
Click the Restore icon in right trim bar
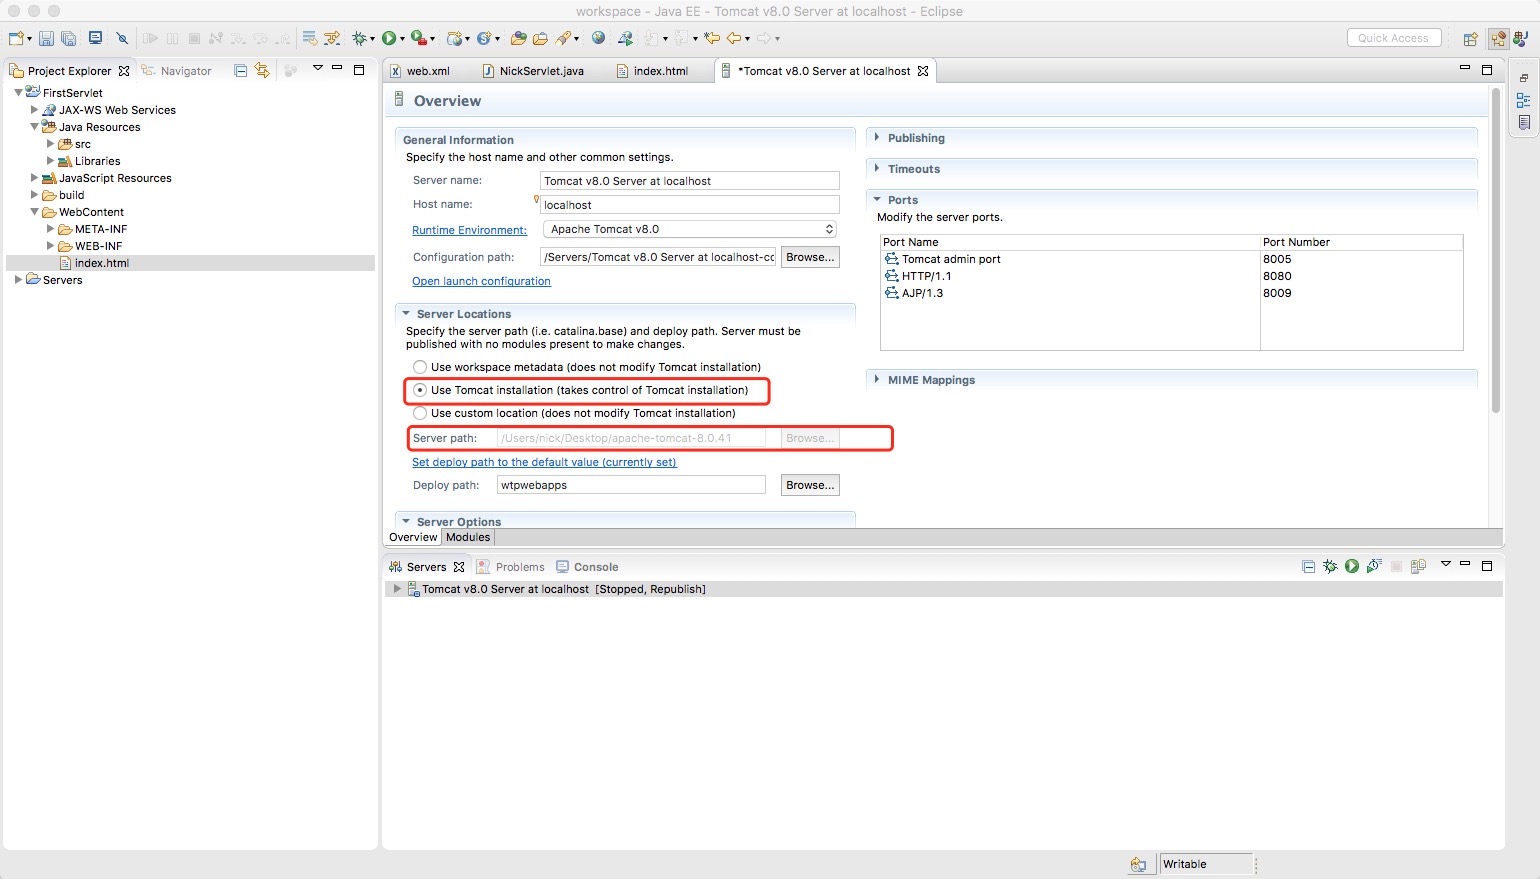coord(1523,77)
